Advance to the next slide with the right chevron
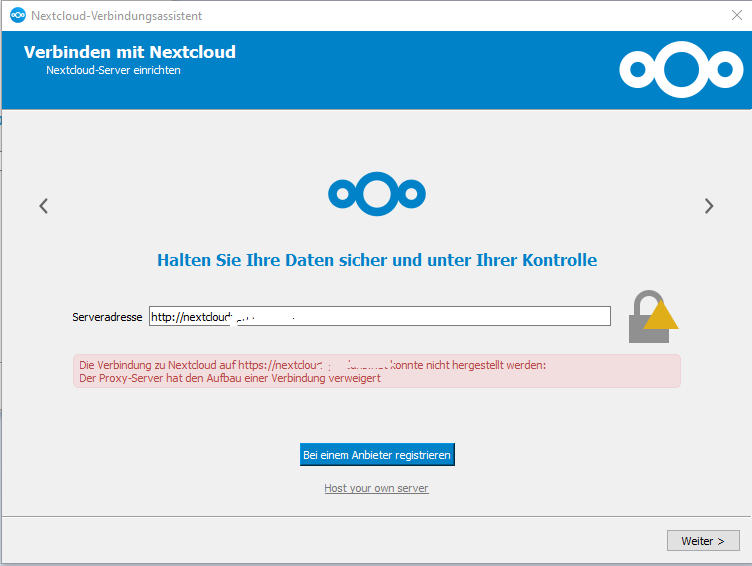752x566 pixels. (x=709, y=206)
